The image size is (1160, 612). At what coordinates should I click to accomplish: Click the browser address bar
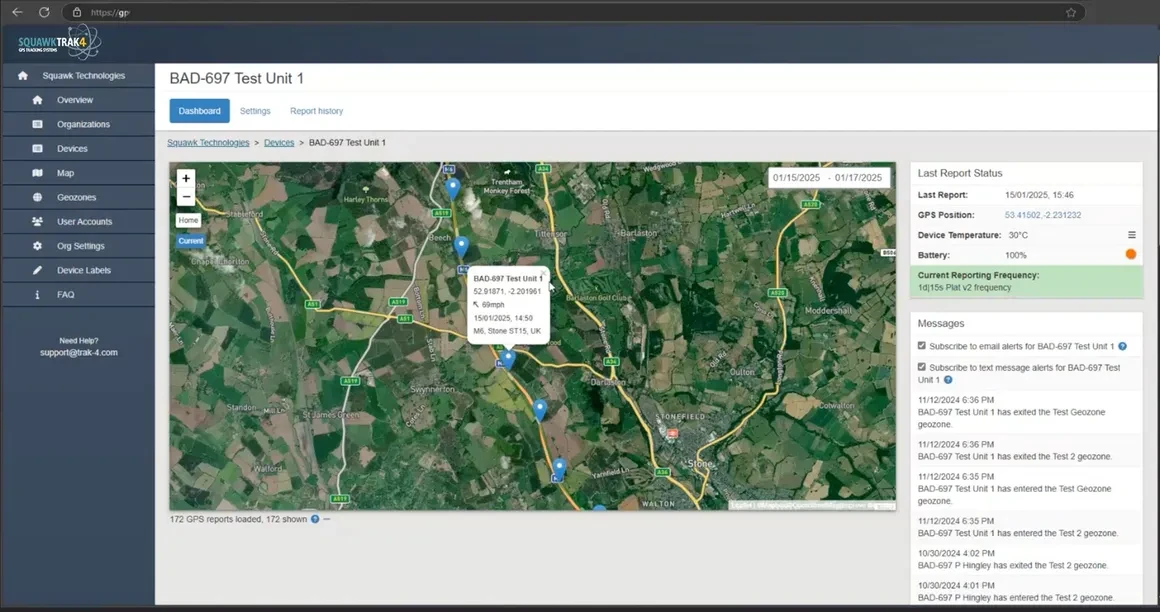click(573, 13)
